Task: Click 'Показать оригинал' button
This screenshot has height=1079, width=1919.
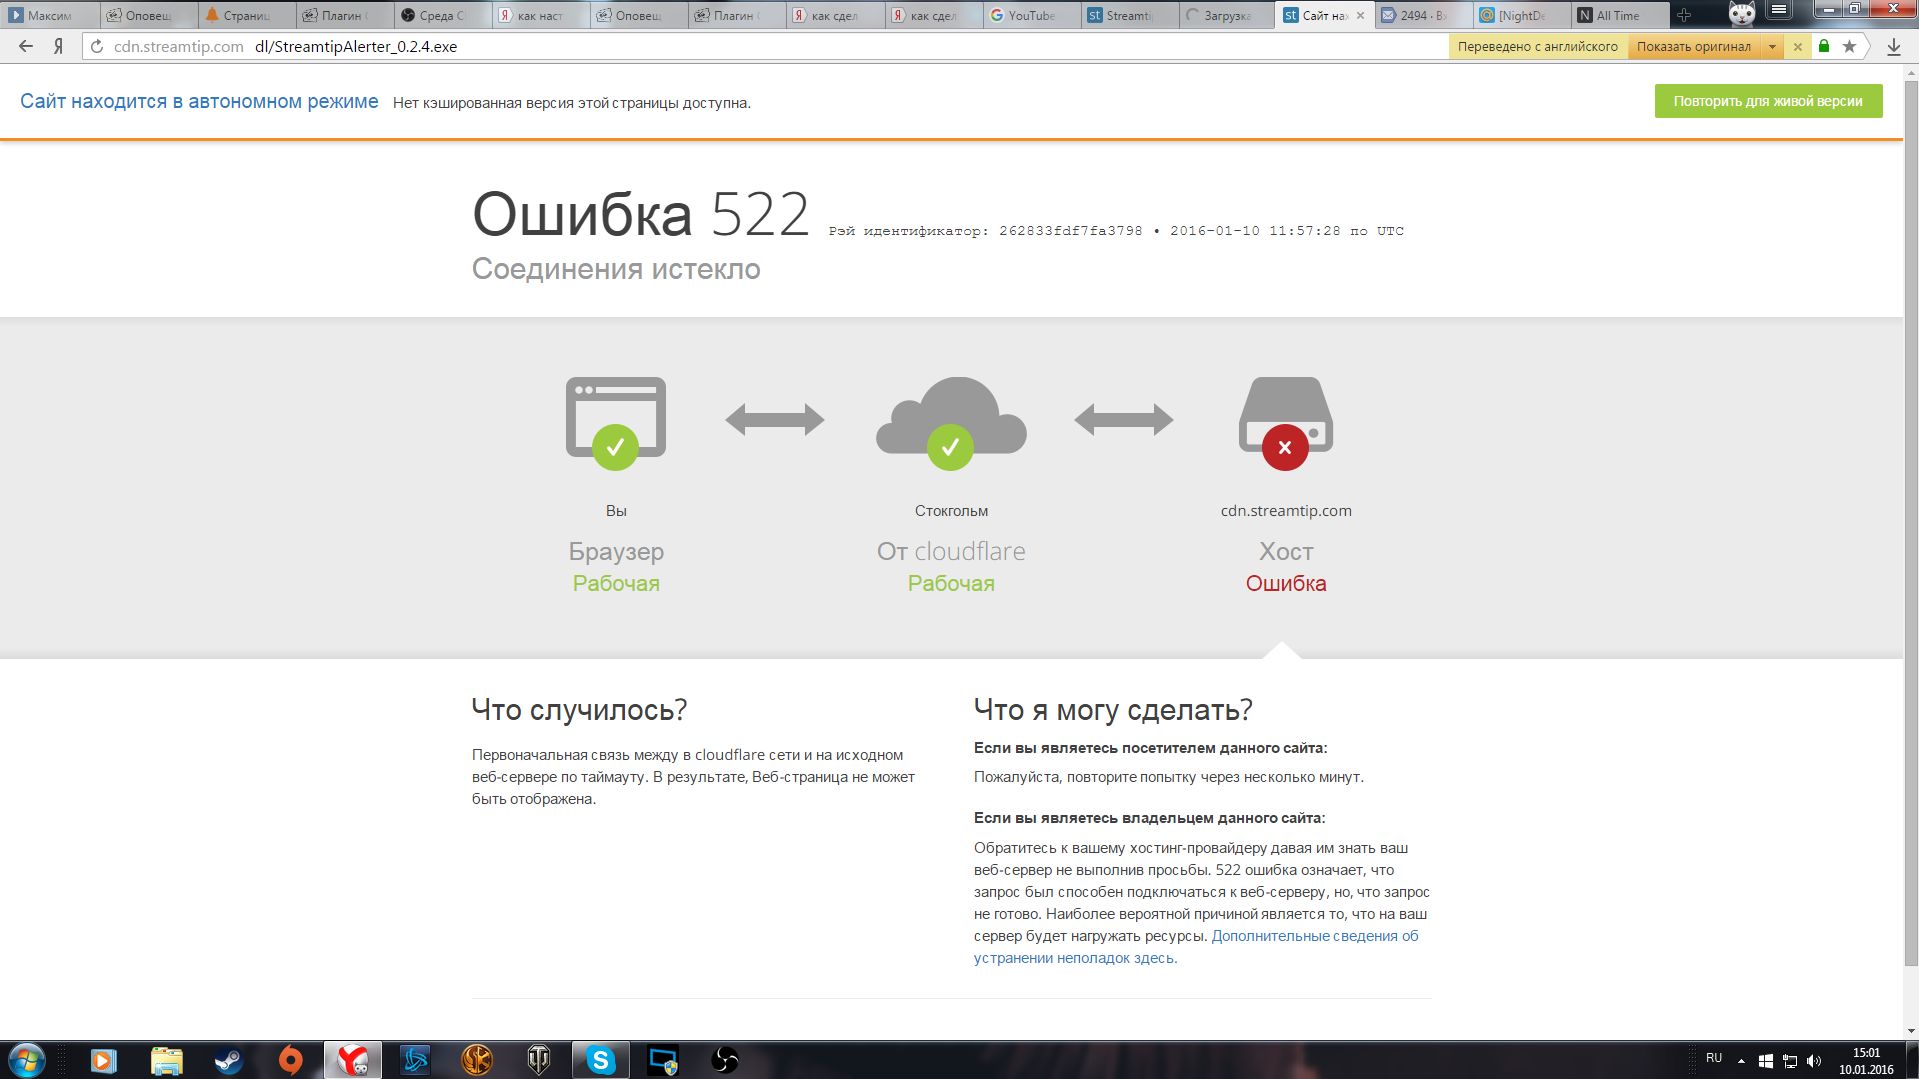Action: click(x=1694, y=46)
